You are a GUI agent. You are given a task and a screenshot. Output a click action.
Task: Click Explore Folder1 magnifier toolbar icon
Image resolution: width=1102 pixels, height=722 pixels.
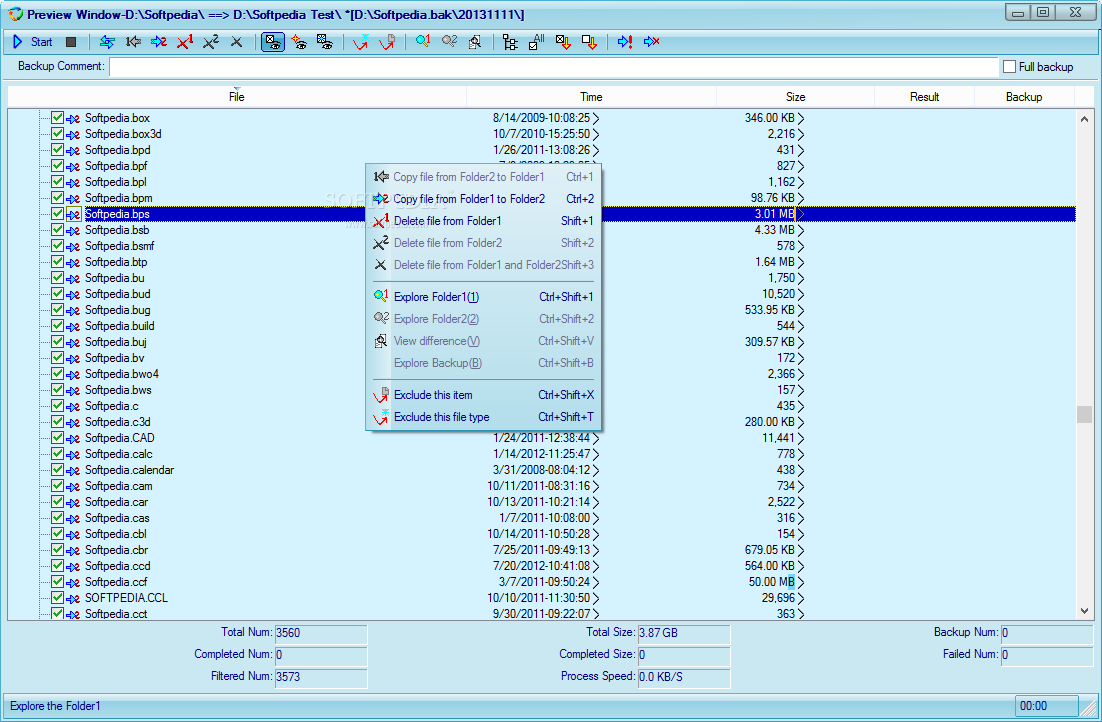point(422,42)
